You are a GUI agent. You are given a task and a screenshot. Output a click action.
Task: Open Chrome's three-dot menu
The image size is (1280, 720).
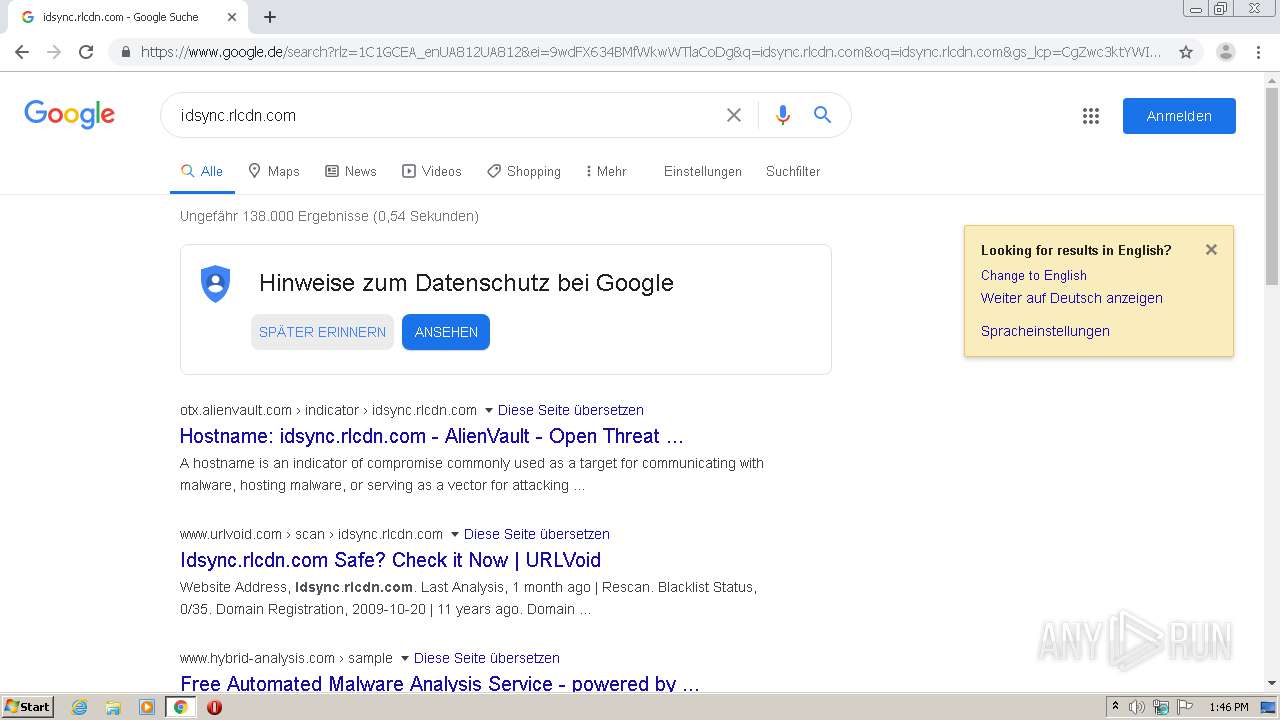click(x=1259, y=52)
